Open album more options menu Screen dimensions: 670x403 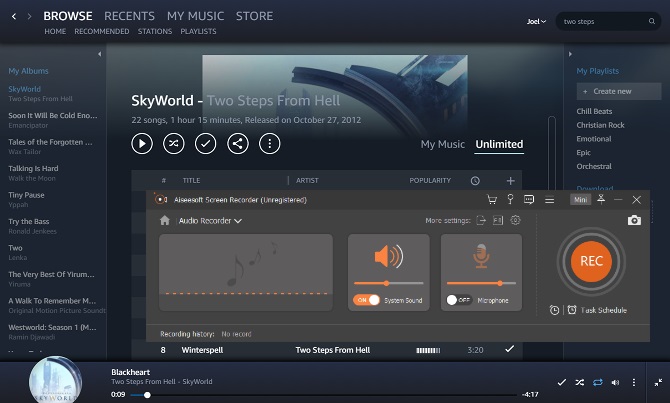[270, 144]
